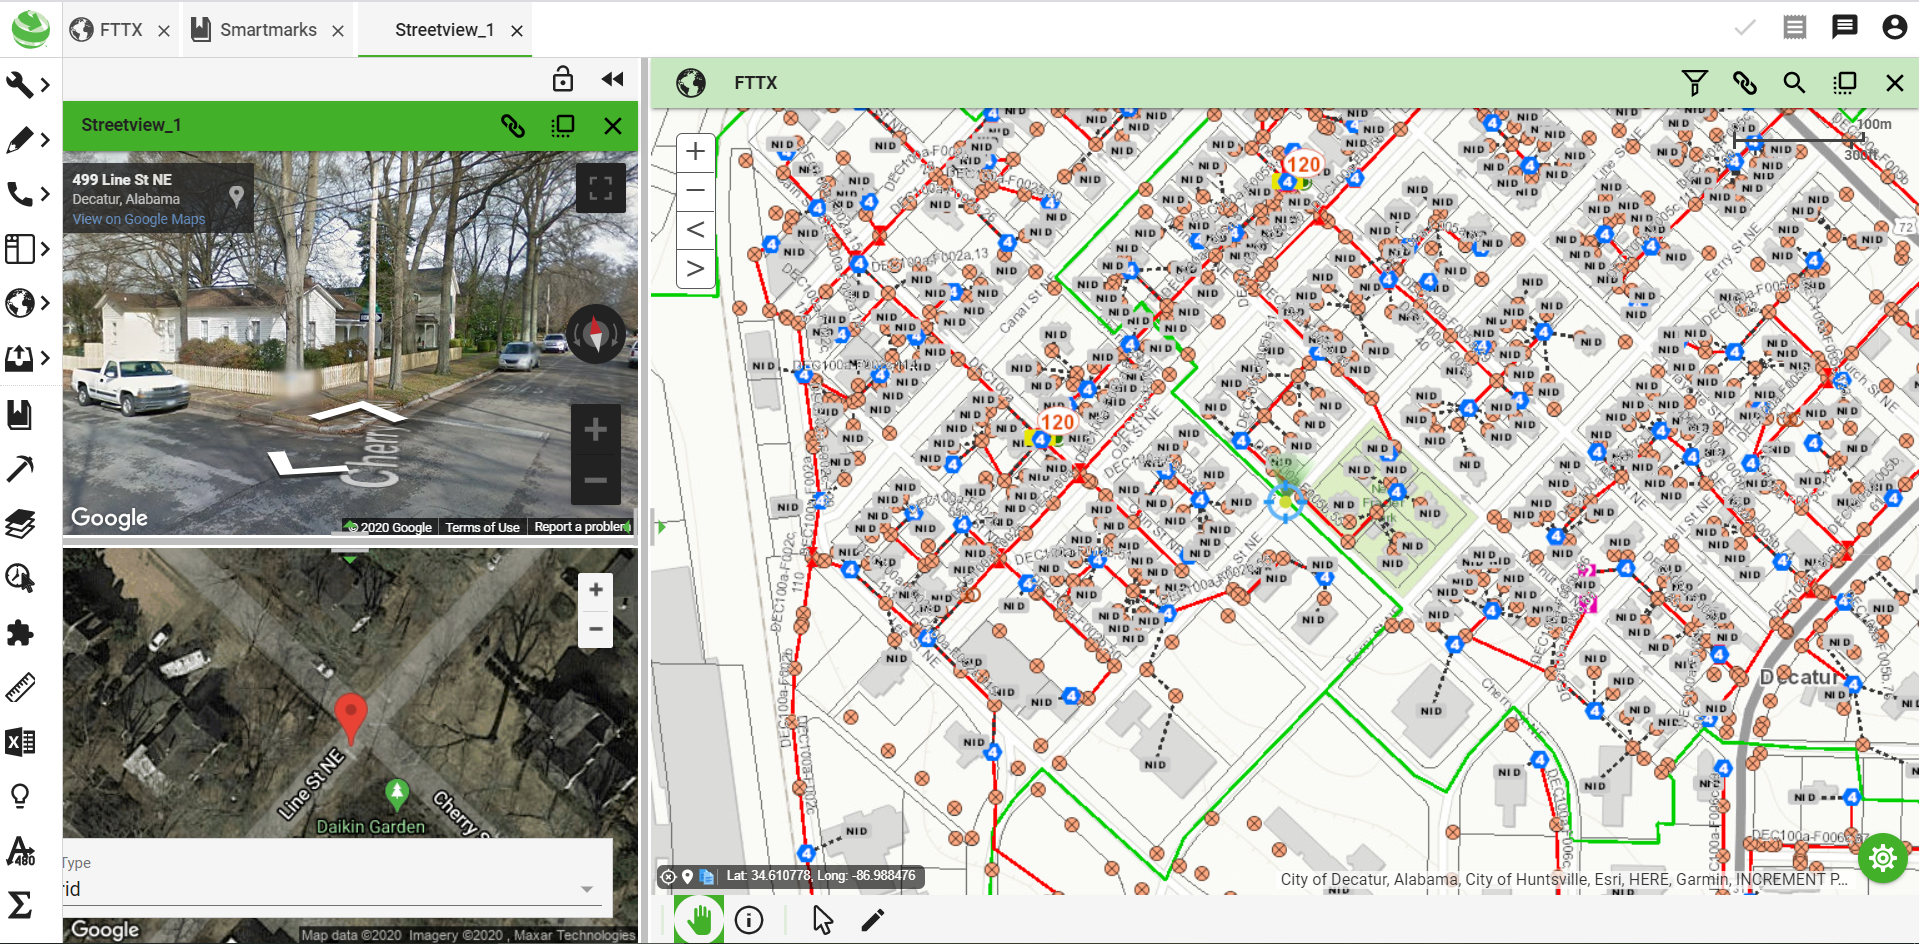Image resolution: width=1919 pixels, height=944 pixels.
Task: Open the layers panel from sidebar
Action: click(x=21, y=523)
